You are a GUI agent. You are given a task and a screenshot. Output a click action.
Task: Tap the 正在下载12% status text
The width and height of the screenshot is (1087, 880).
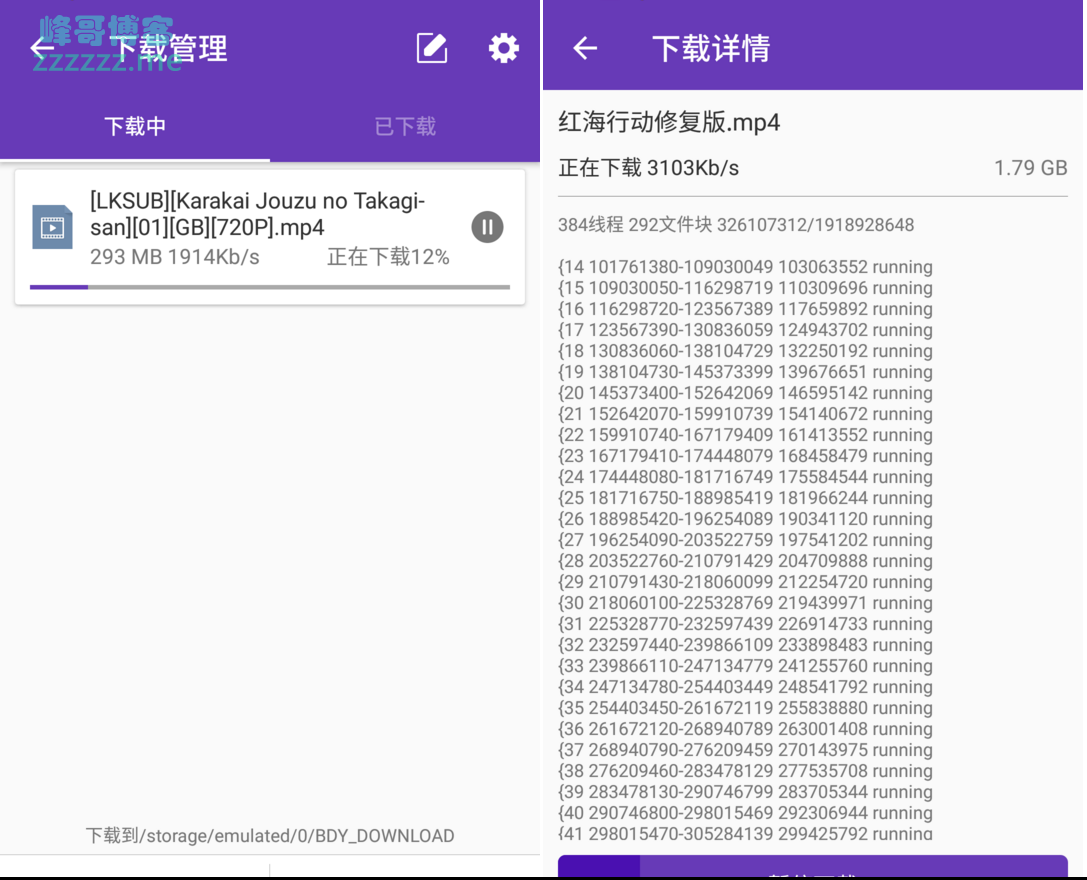pyautogui.click(x=388, y=257)
